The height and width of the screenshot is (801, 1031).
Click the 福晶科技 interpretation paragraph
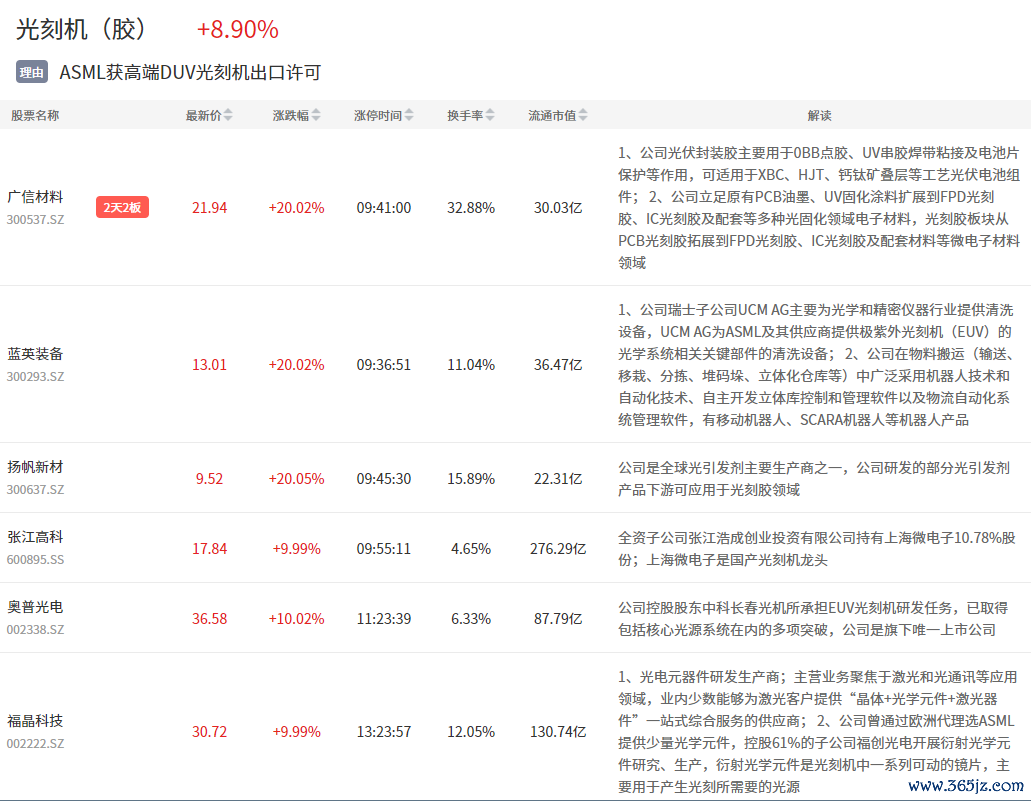(x=817, y=732)
